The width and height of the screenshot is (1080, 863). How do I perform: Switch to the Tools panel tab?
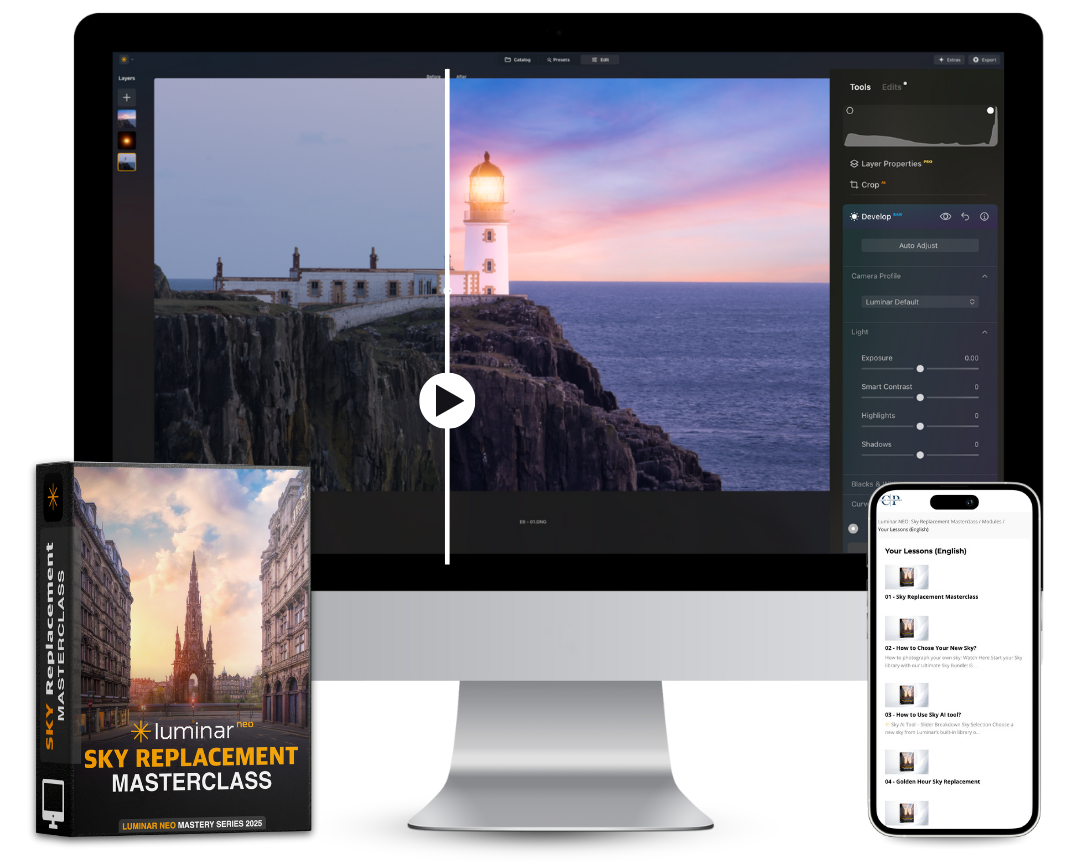tap(860, 87)
